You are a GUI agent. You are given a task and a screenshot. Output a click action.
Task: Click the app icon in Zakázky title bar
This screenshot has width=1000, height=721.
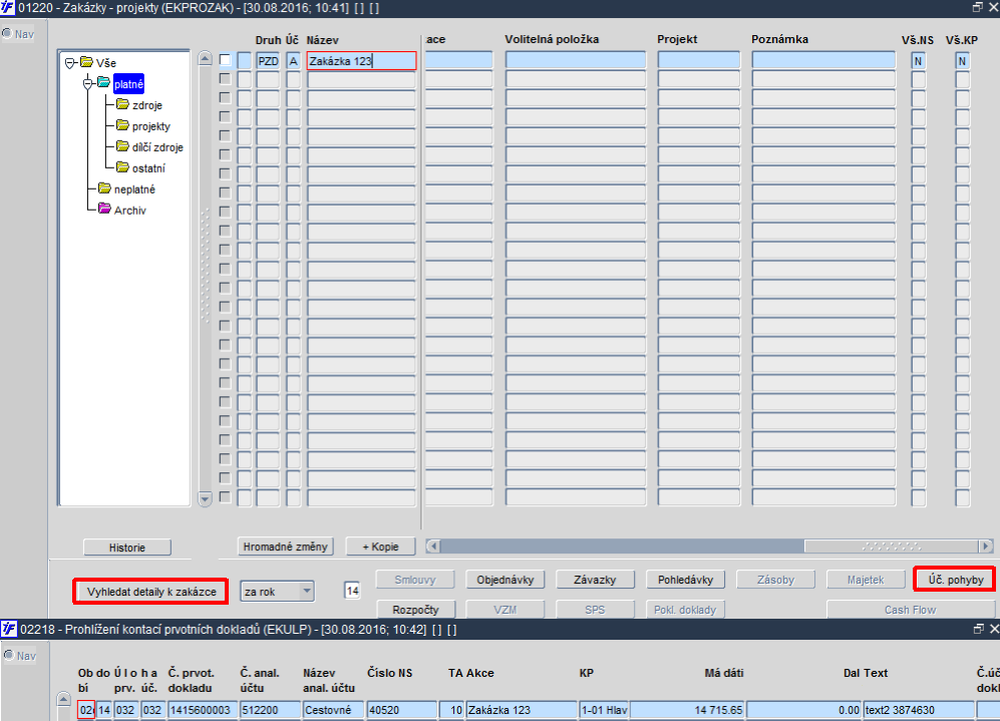pos(8,8)
